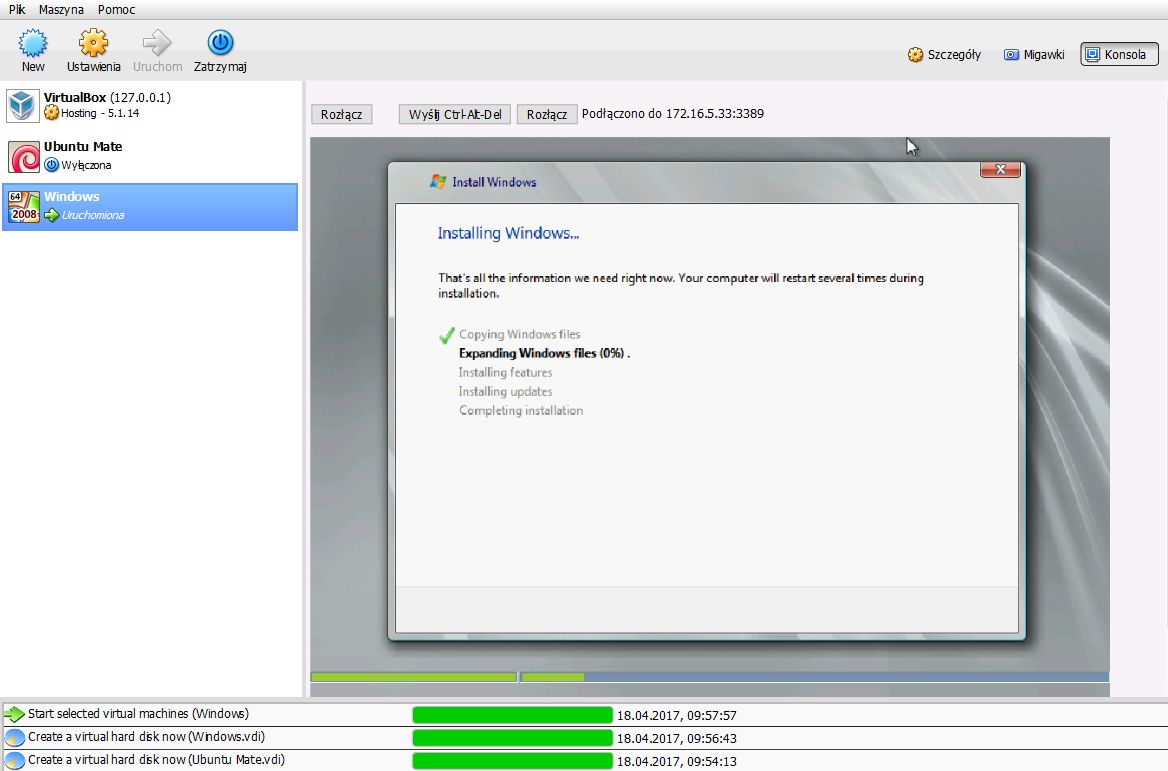Click the green checkmark beside Copying Windows files
This screenshot has height=771, width=1168.
447,336
